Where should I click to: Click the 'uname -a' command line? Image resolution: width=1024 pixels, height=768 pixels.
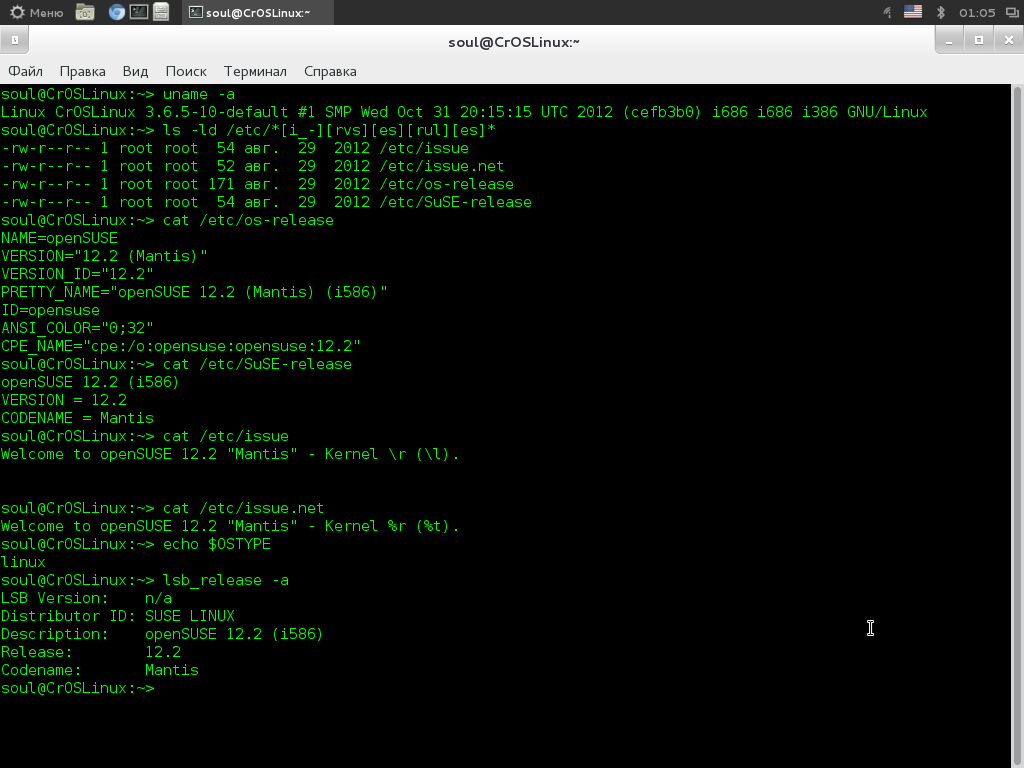click(x=118, y=94)
